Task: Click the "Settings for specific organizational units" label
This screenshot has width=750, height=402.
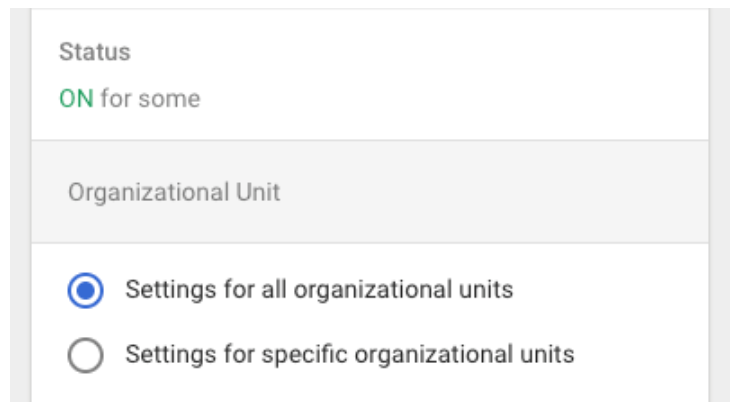Action: click(350, 355)
